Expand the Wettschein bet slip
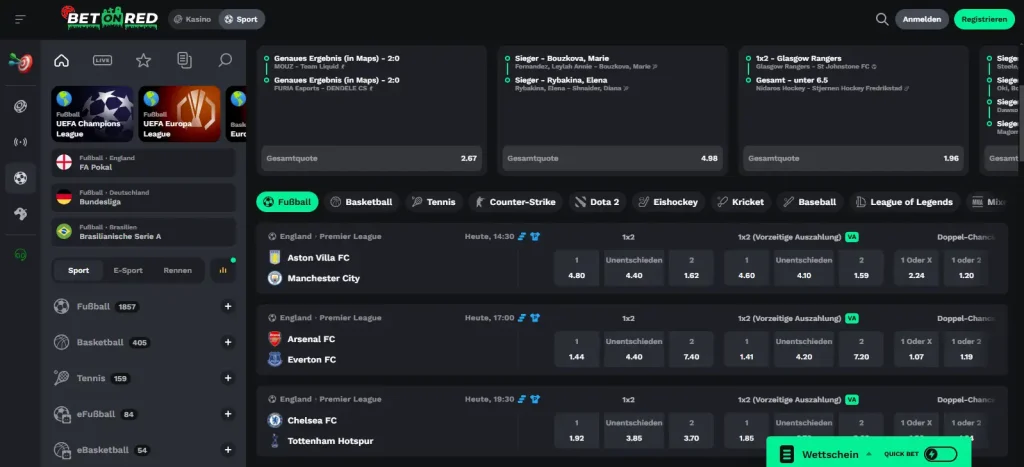This screenshot has width=1024, height=467. (827, 454)
